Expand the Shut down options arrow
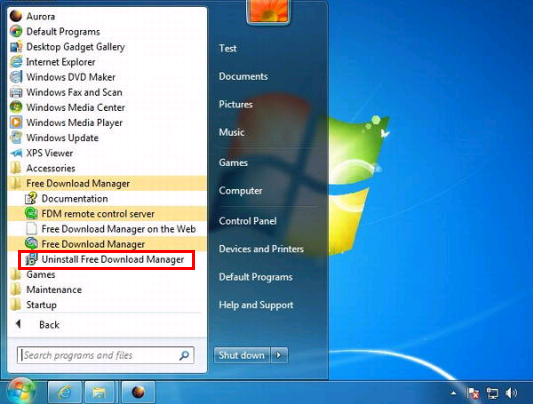The image size is (534, 404). click(279, 355)
